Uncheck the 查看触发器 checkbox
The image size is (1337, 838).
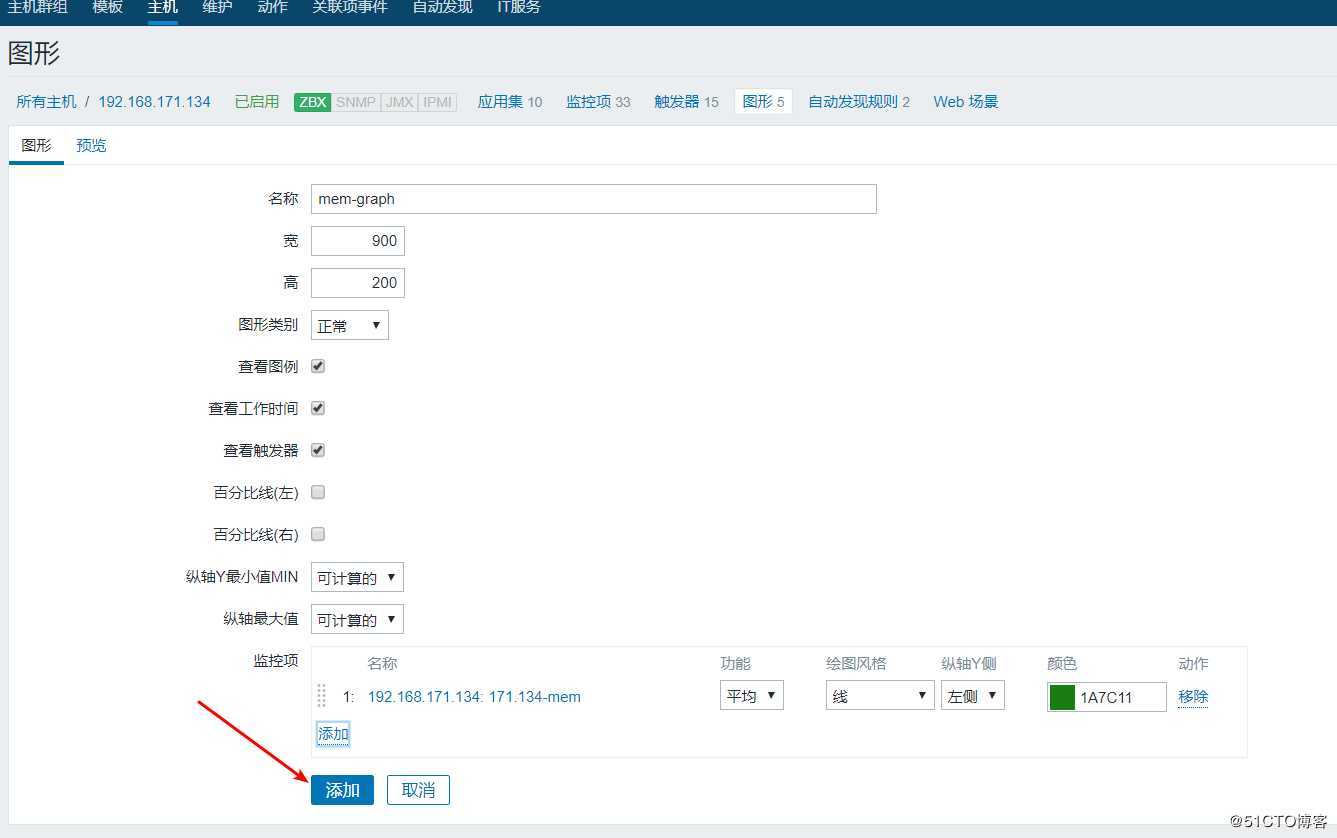coord(317,450)
